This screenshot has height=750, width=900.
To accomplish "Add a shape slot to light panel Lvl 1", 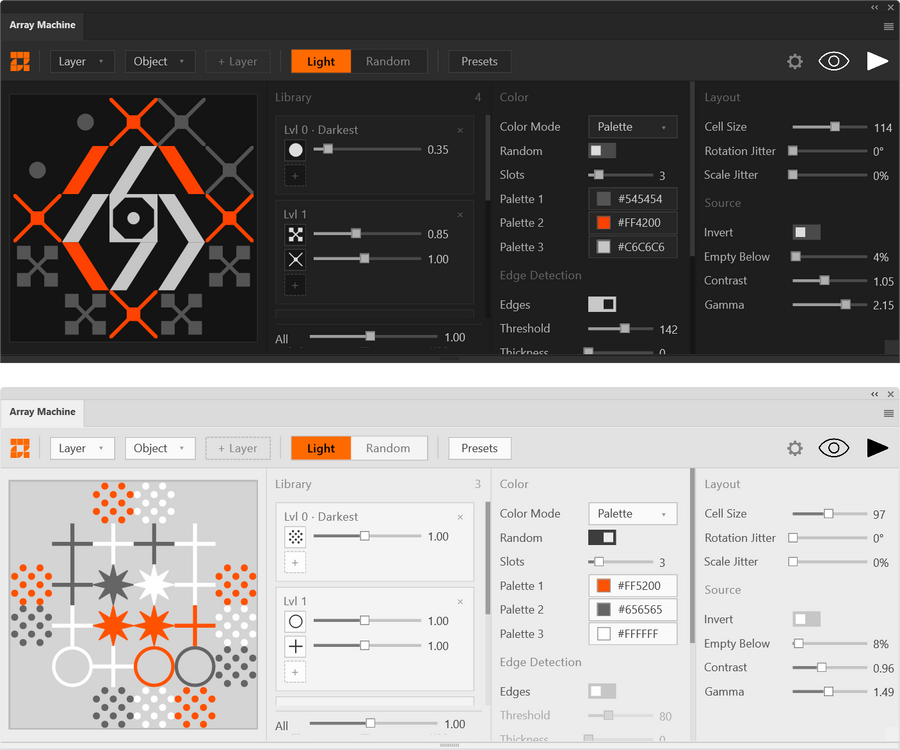I will click(x=295, y=672).
